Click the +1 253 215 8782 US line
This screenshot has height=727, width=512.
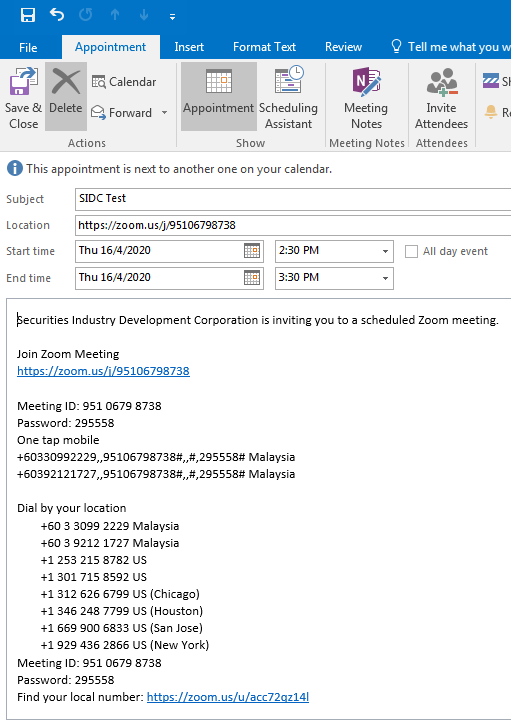(x=94, y=560)
